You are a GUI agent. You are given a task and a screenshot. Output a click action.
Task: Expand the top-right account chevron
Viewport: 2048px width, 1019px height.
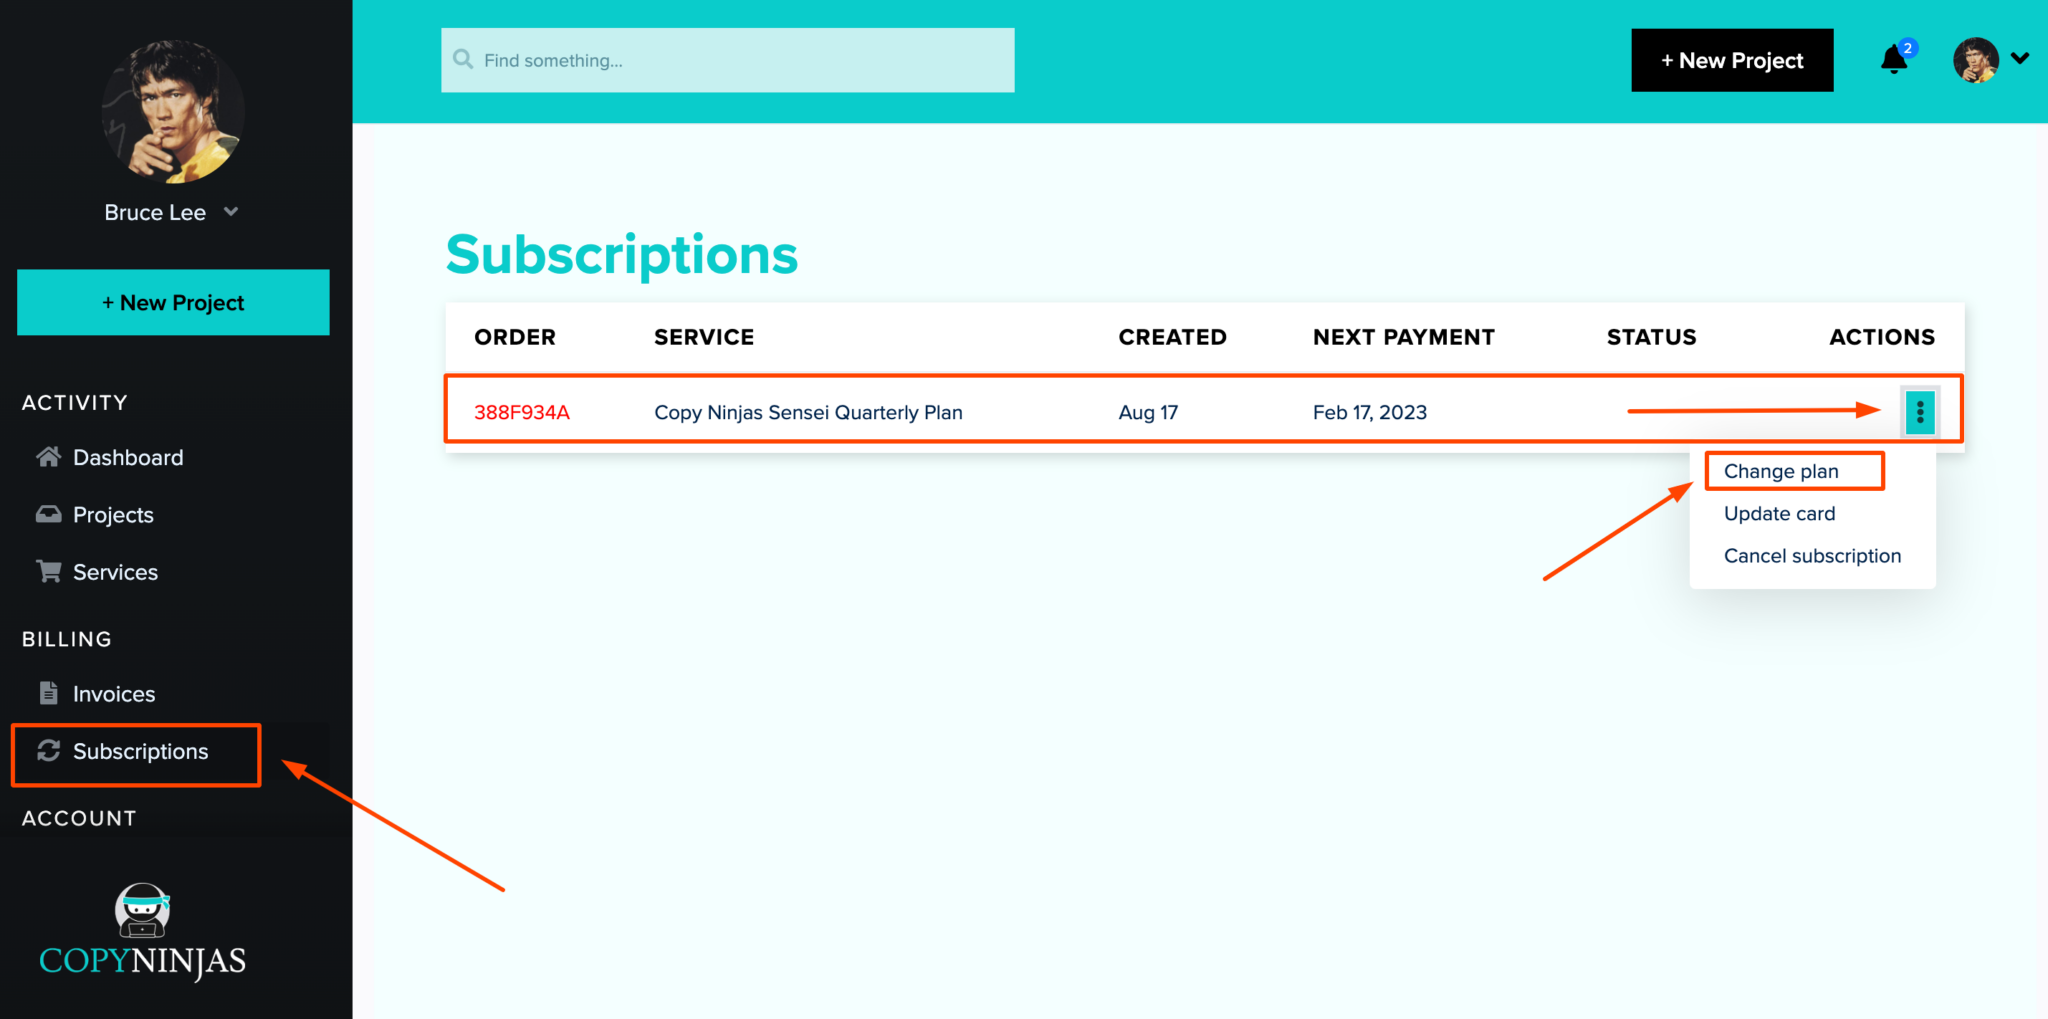tap(2019, 59)
